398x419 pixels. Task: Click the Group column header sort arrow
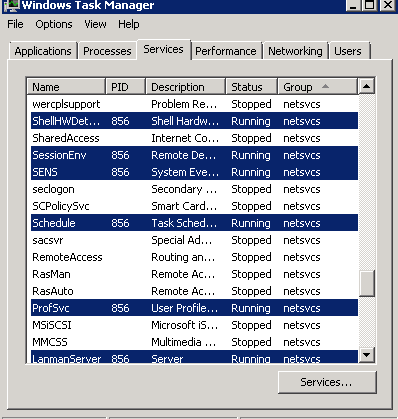[326, 87]
